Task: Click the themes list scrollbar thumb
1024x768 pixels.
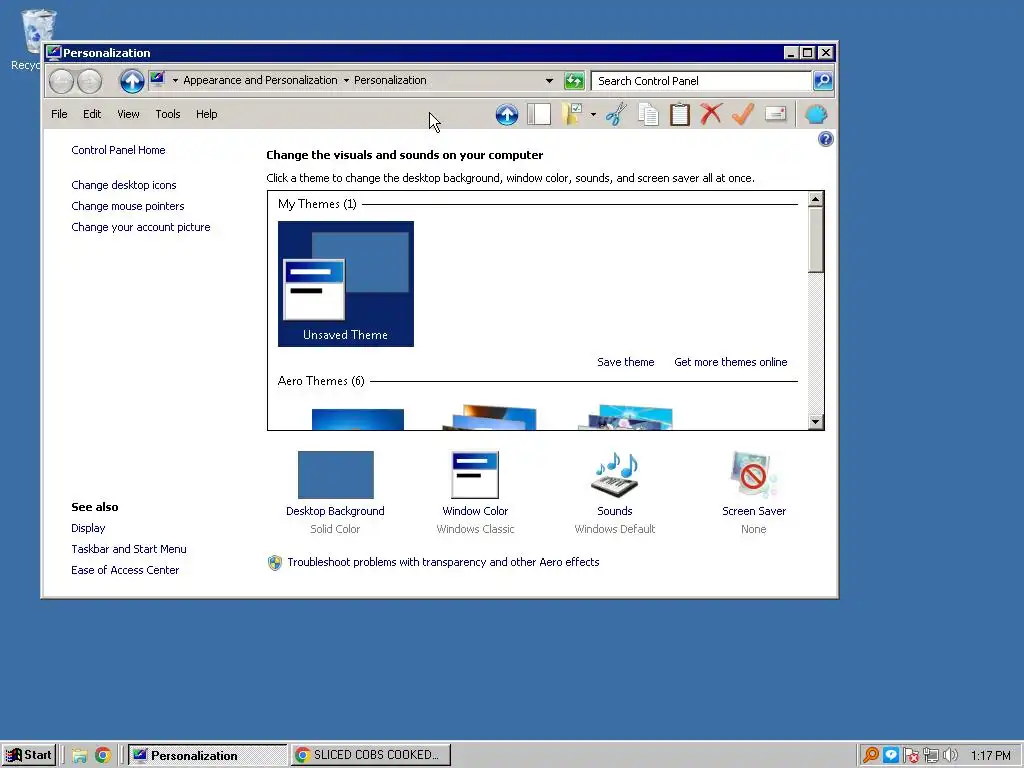Action: (x=815, y=240)
